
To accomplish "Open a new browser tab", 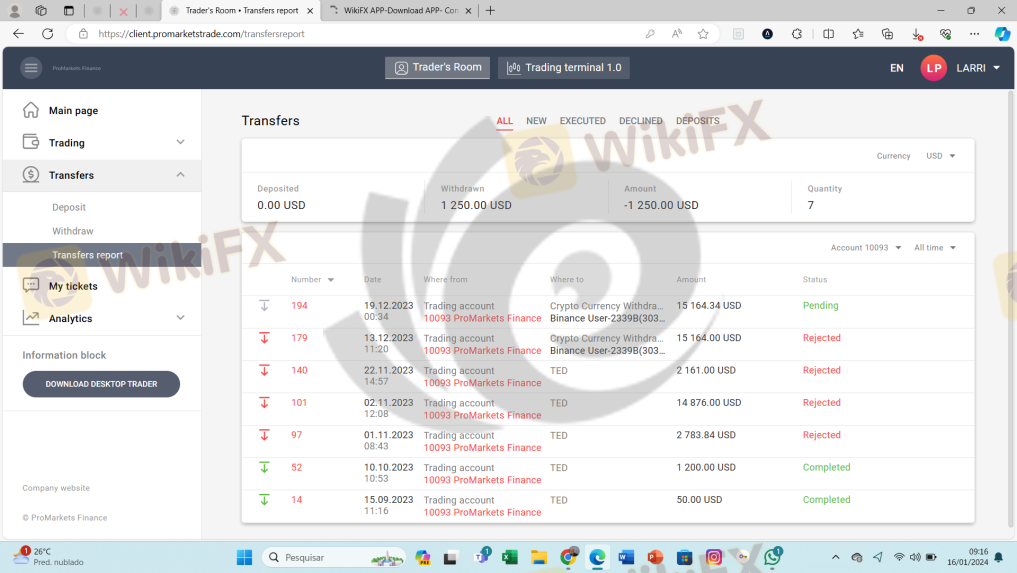I will click(x=490, y=10).
